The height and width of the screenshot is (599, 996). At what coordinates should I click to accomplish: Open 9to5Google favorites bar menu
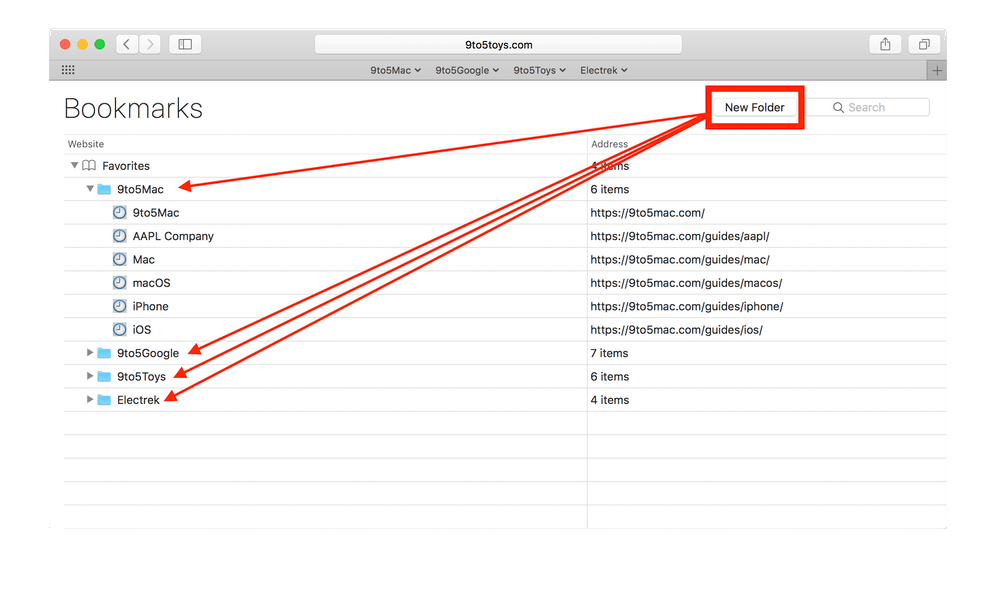(467, 70)
